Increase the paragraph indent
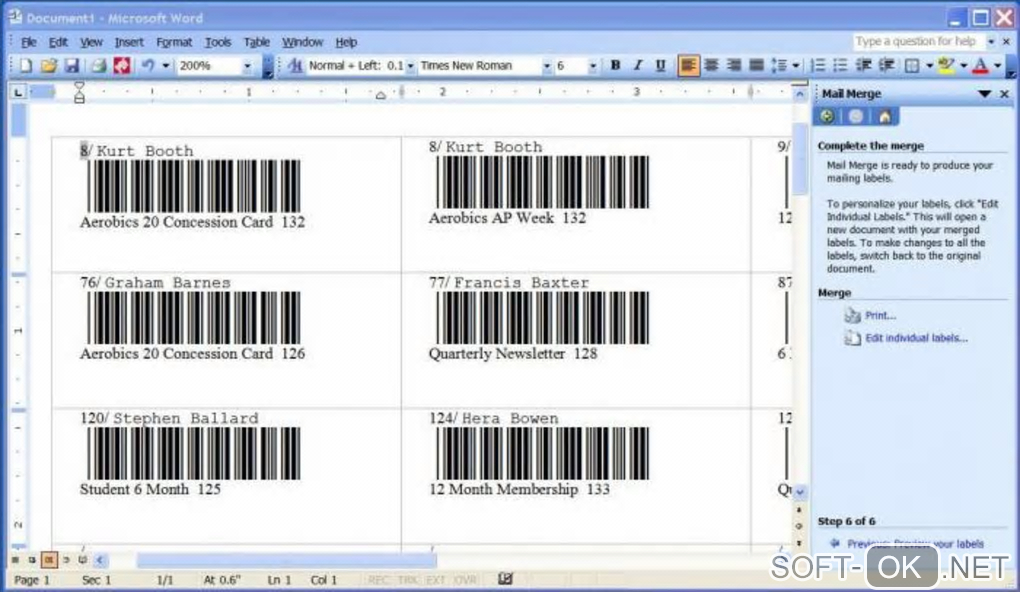 pos(886,66)
